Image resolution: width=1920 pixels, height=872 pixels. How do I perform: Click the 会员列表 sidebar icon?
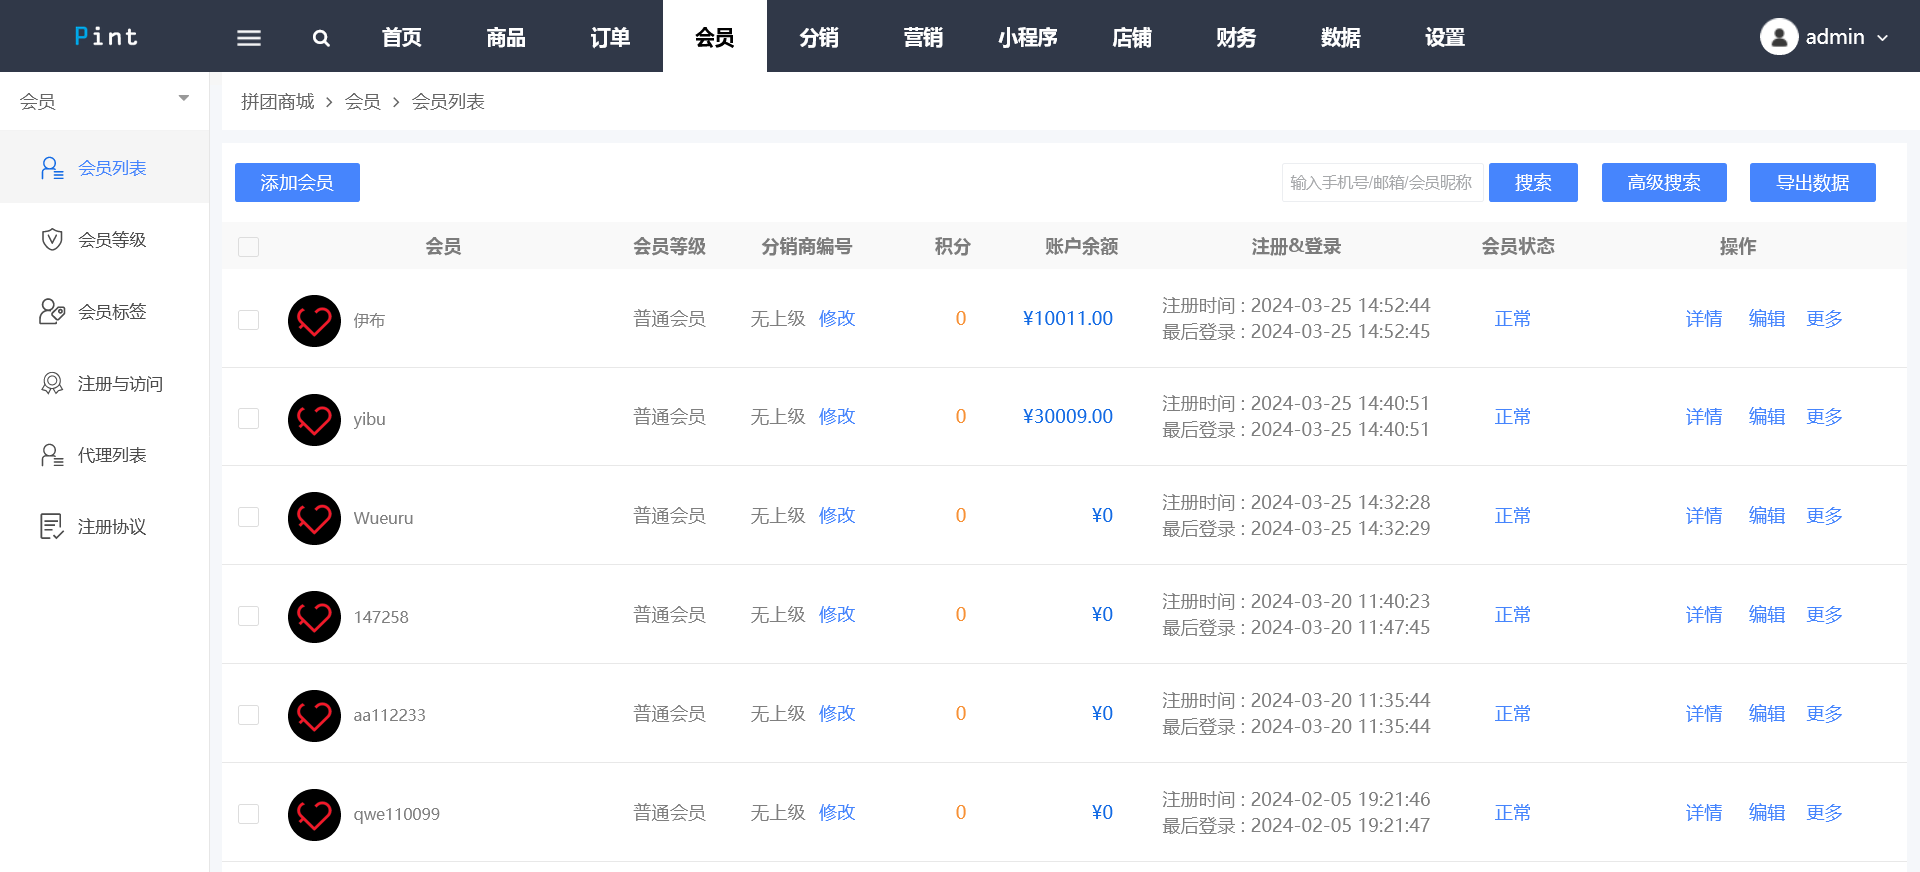click(x=52, y=168)
